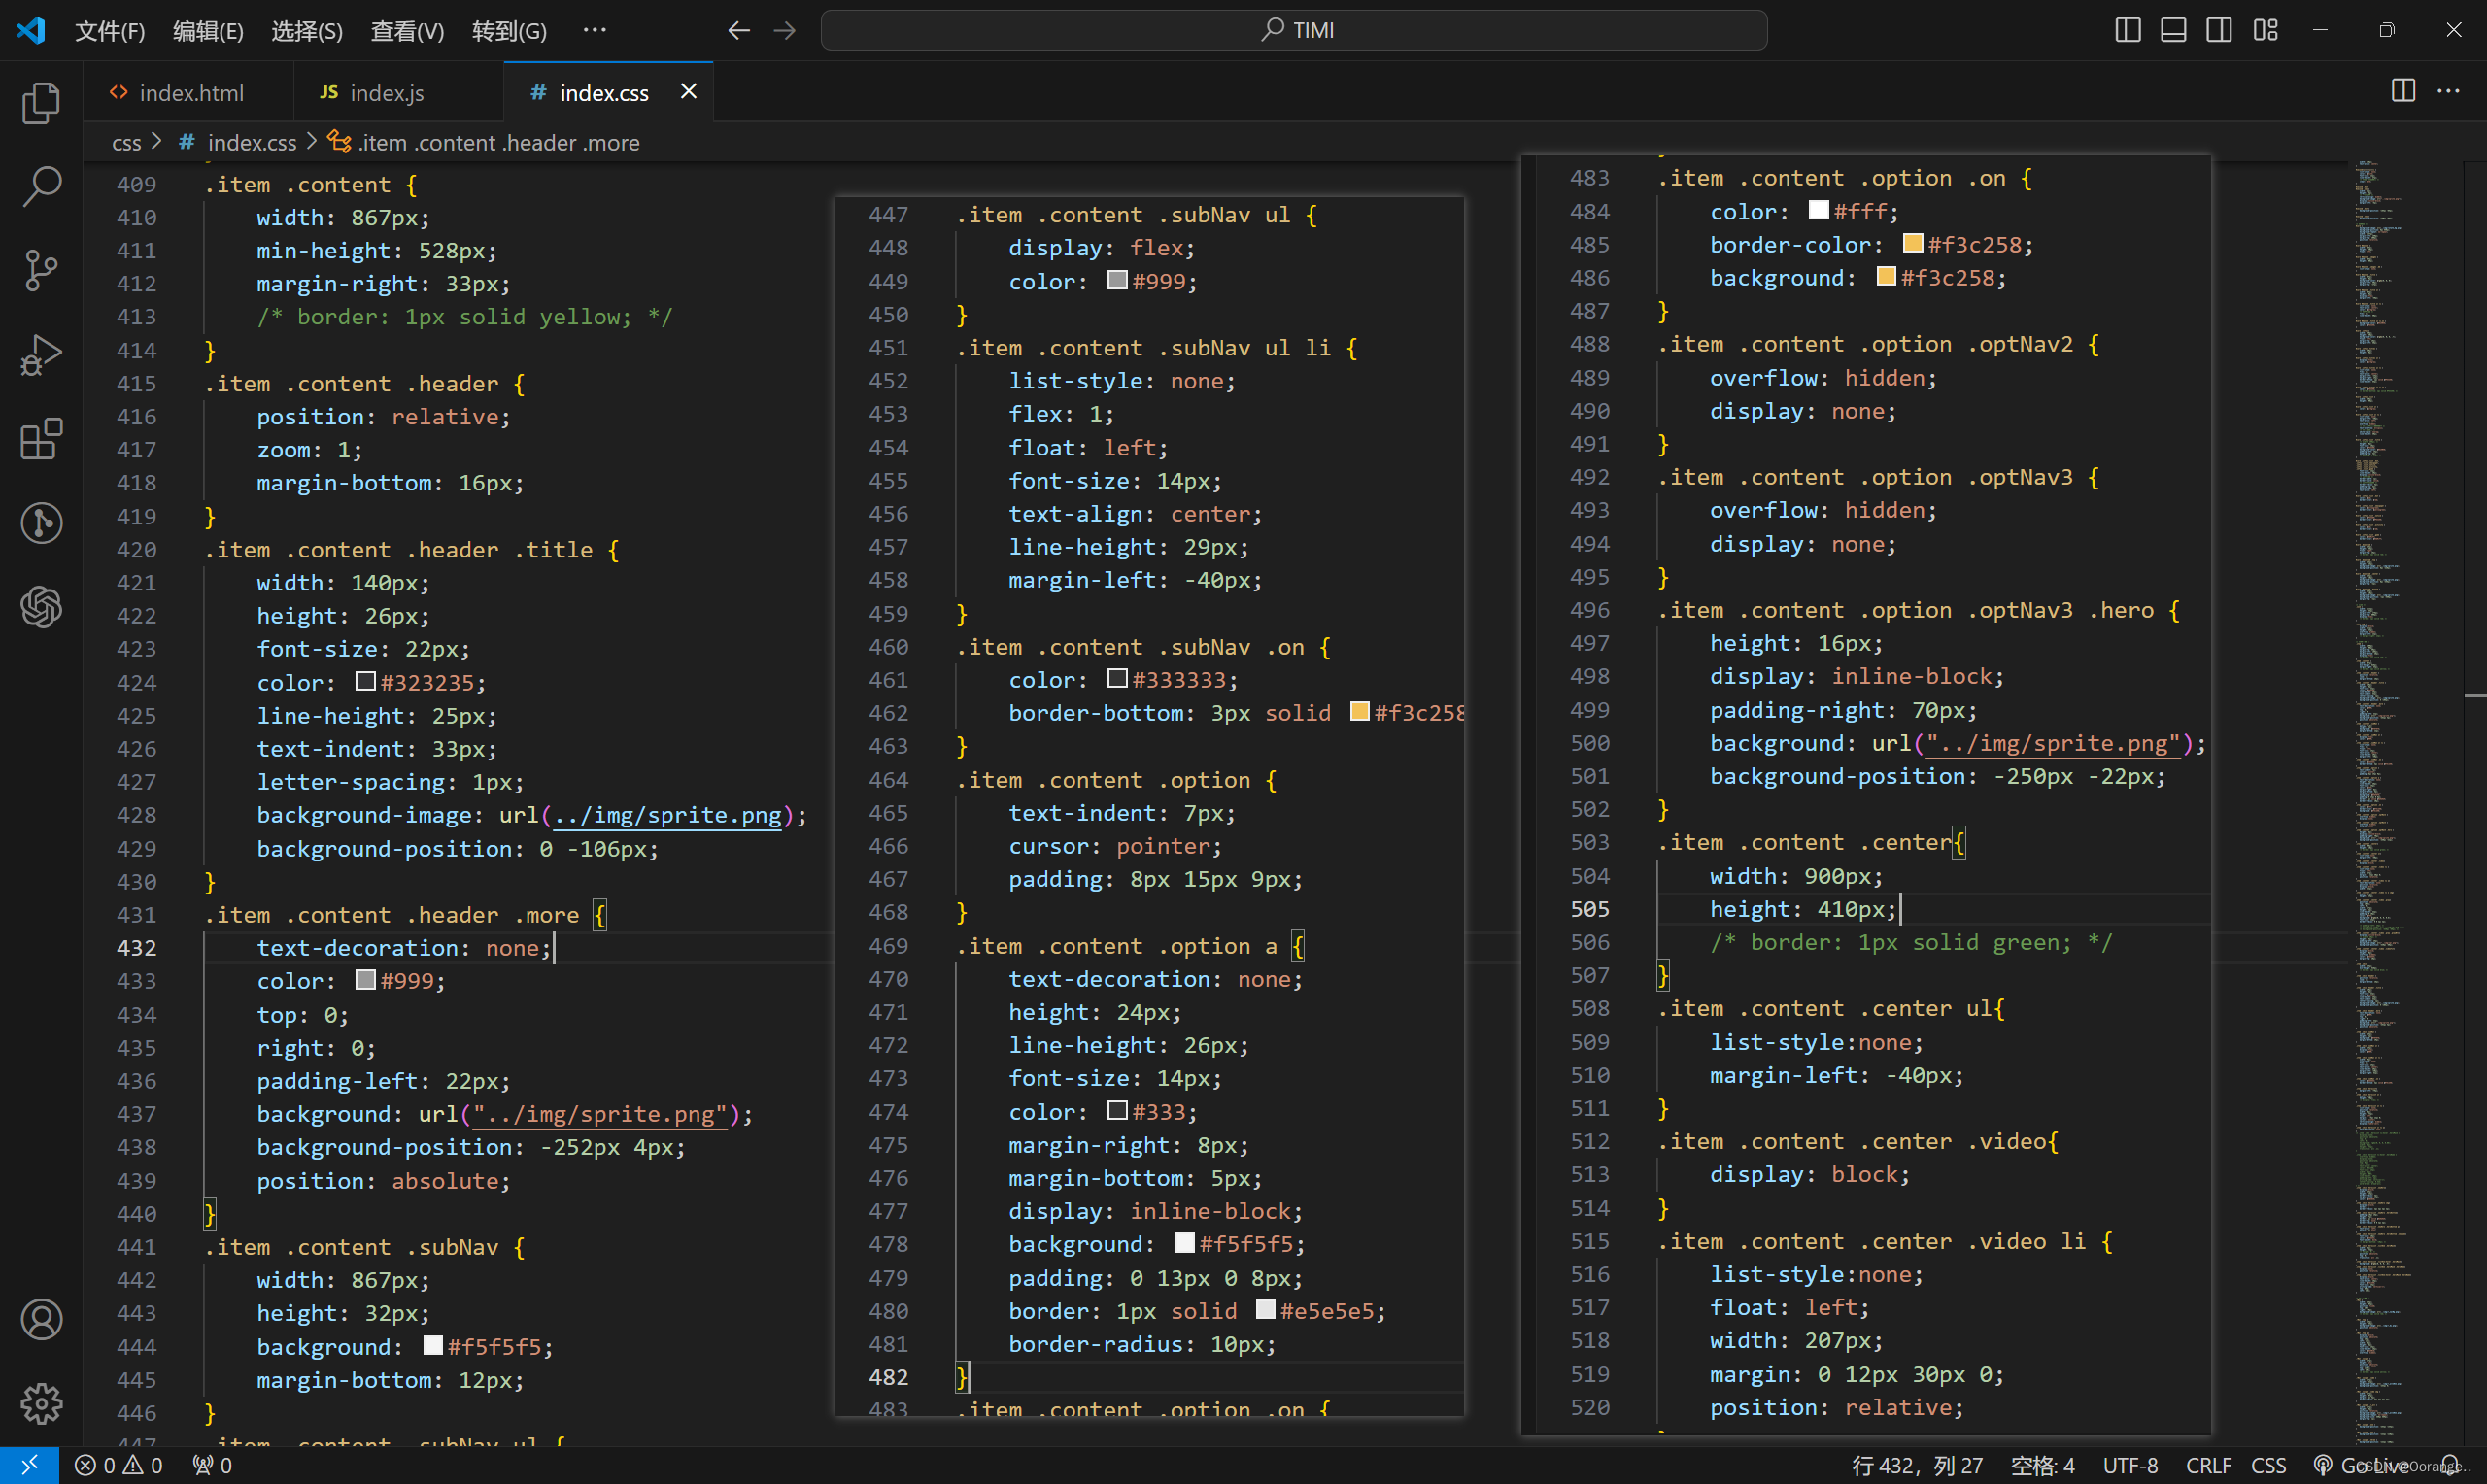Open editor more actions ellipsis menu

click(2449, 91)
